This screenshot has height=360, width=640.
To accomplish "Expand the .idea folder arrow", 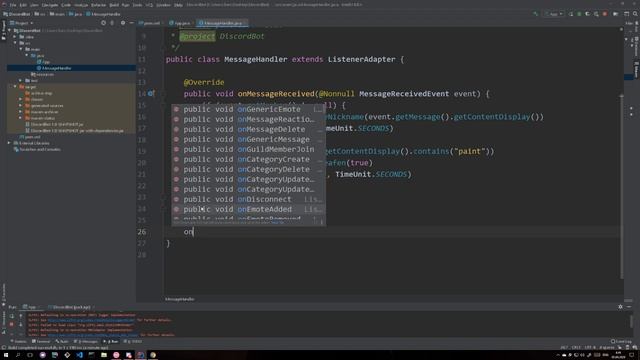I will [15, 37].
